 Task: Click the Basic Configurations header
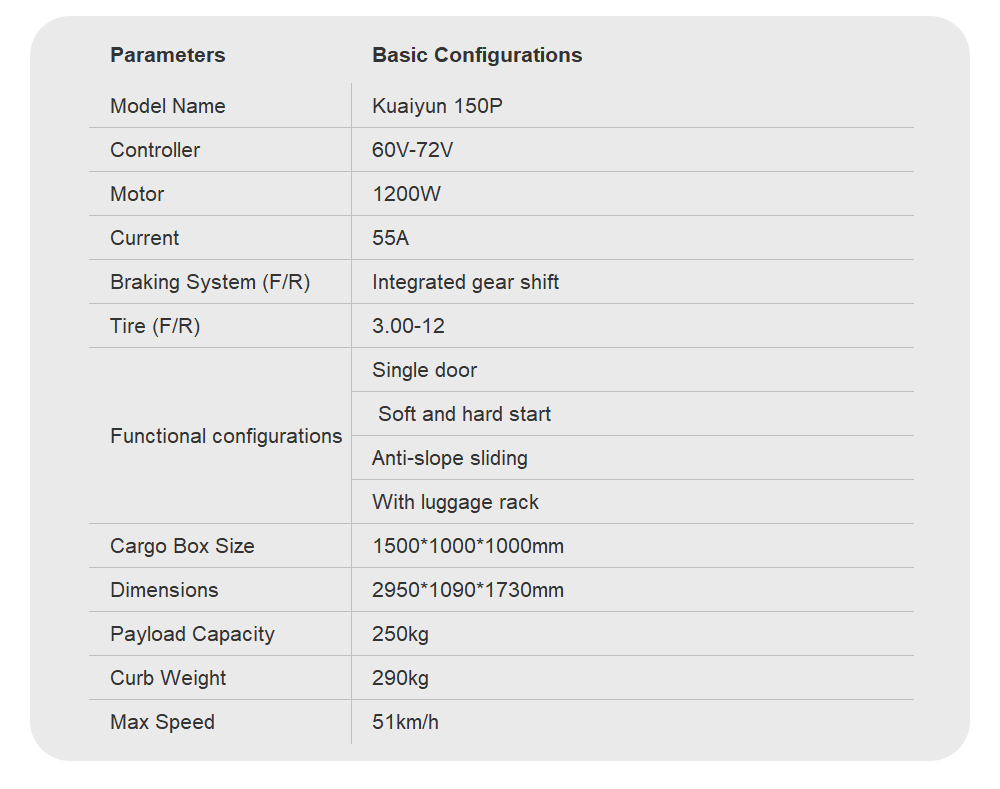click(x=477, y=55)
